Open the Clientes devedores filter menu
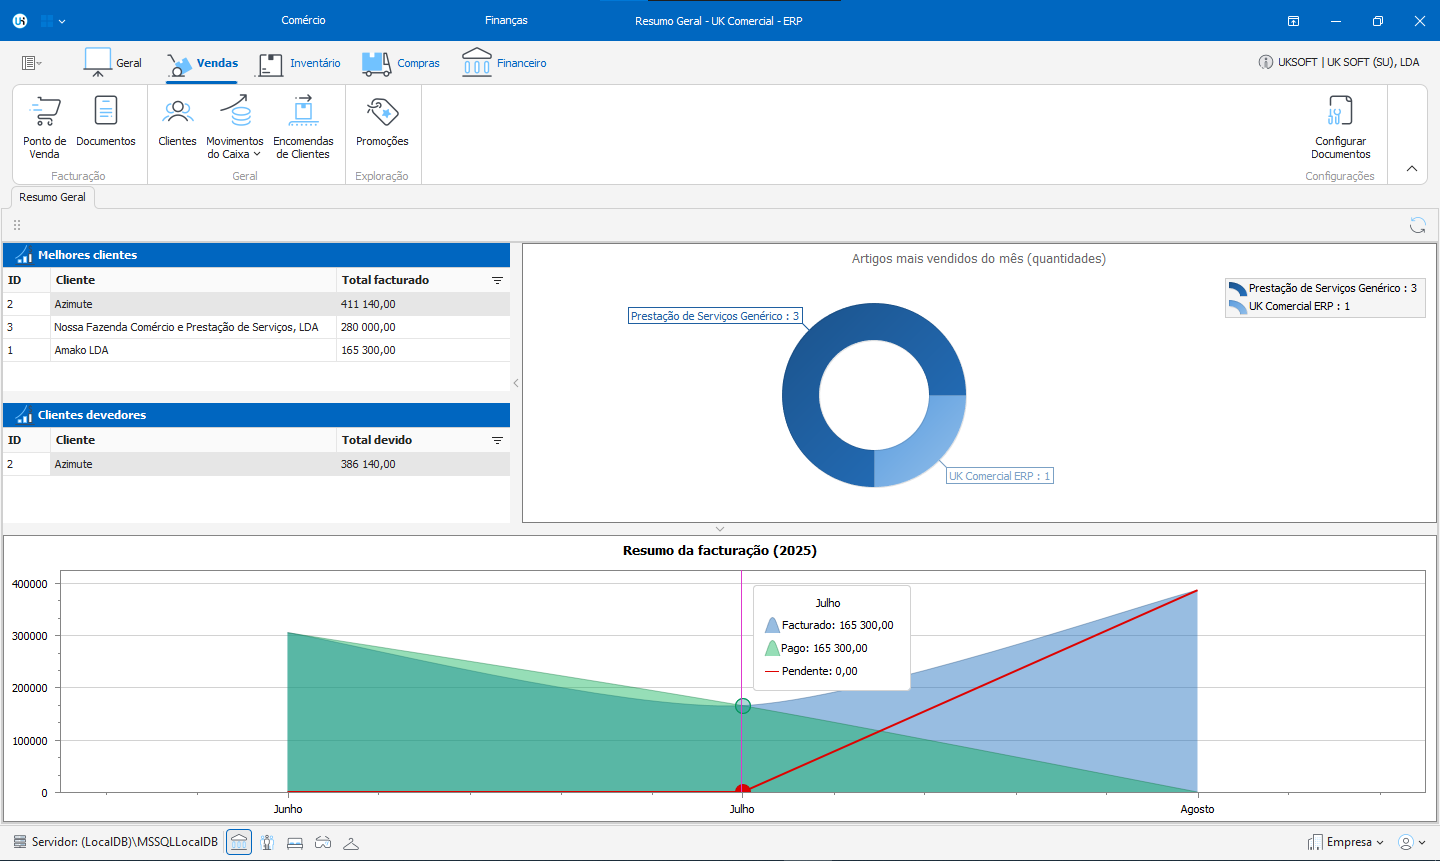The image size is (1440, 861). (x=497, y=441)
